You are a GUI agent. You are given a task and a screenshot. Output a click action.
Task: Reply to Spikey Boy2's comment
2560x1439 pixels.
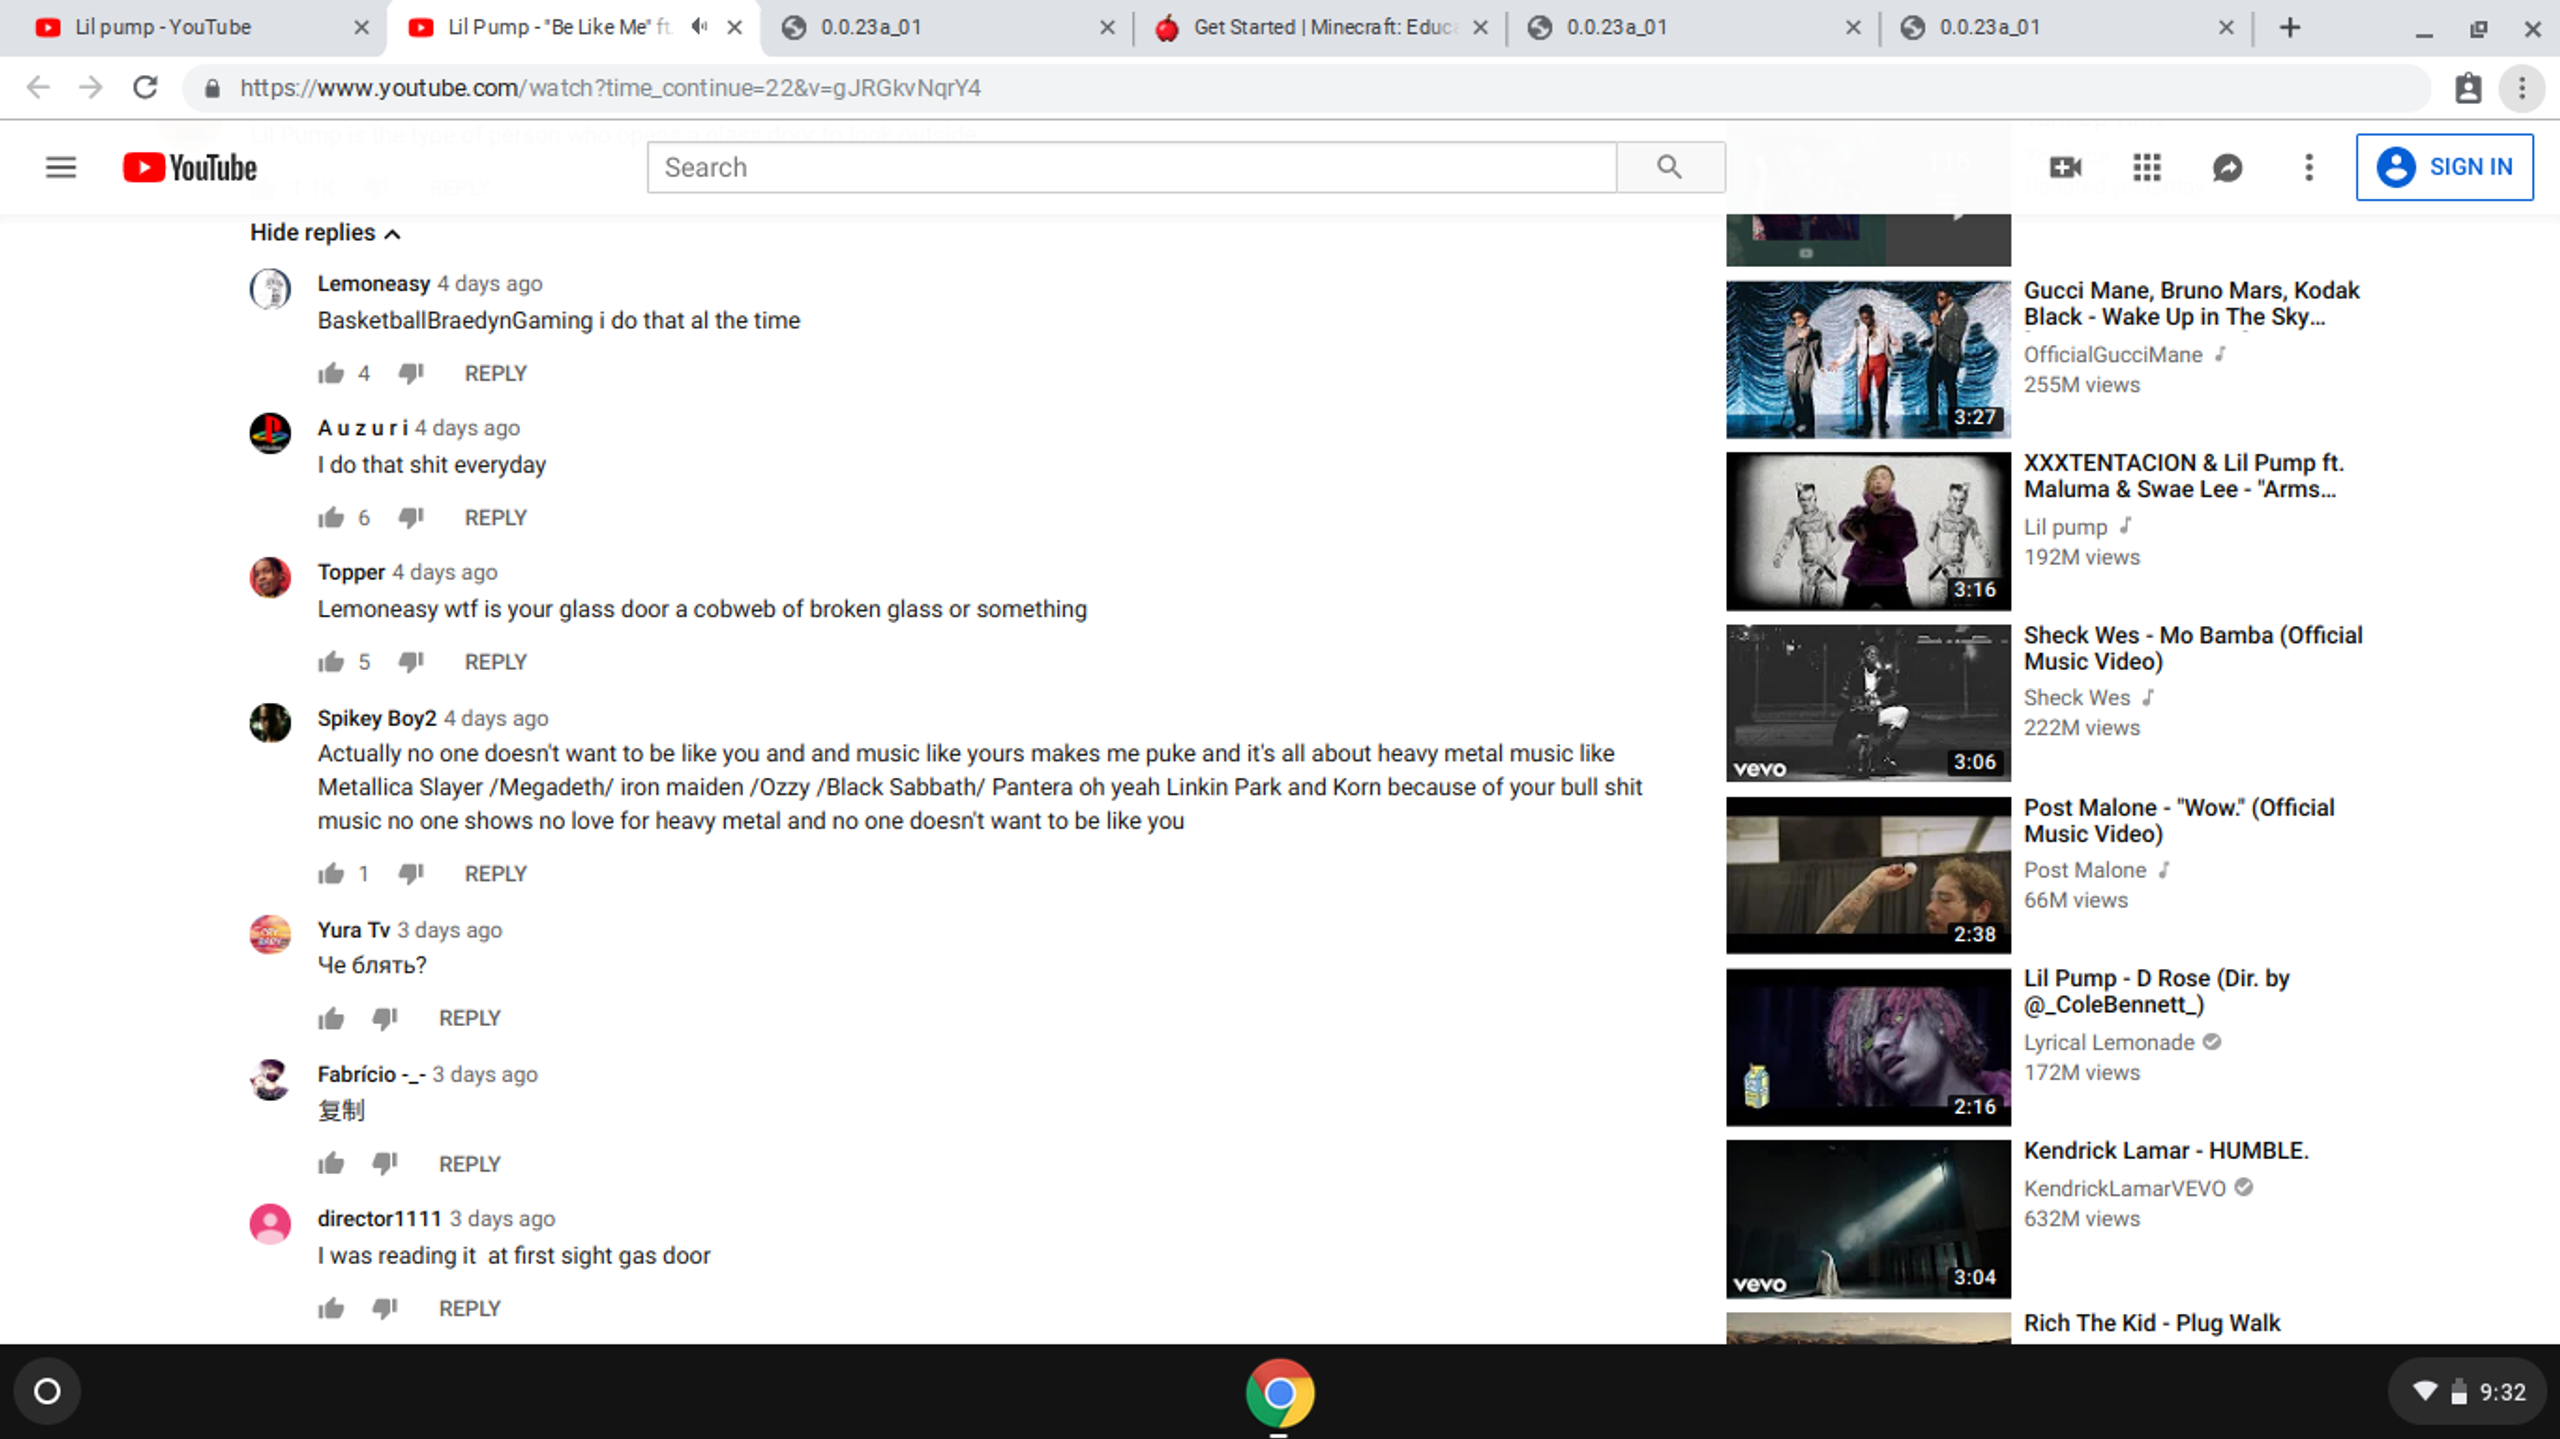click(x=495, y=874)
